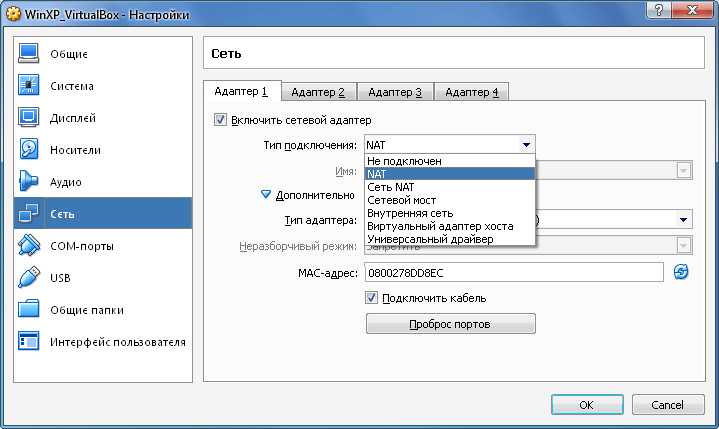Regenerate MAC address with refresh icon

[681, 272]
